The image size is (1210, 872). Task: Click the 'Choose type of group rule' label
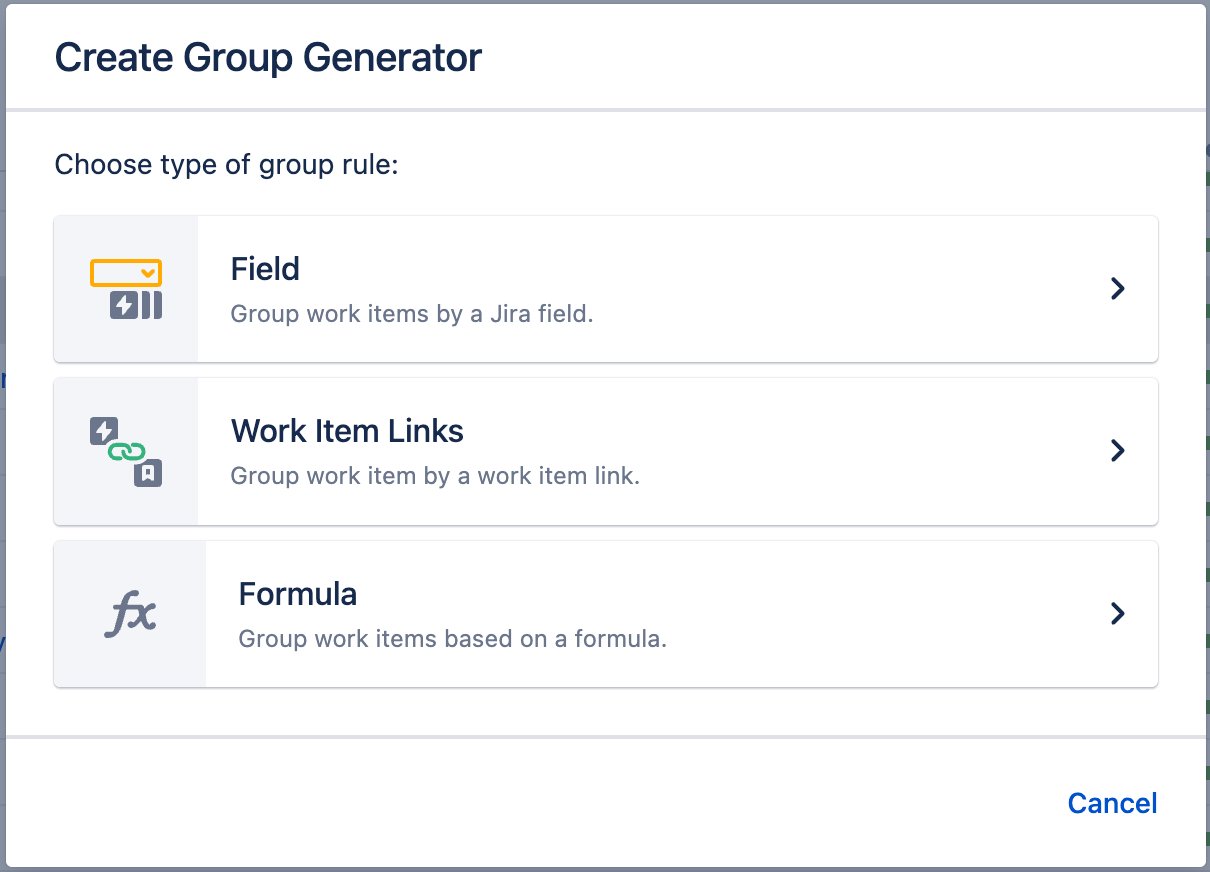(x=226, y=164)
